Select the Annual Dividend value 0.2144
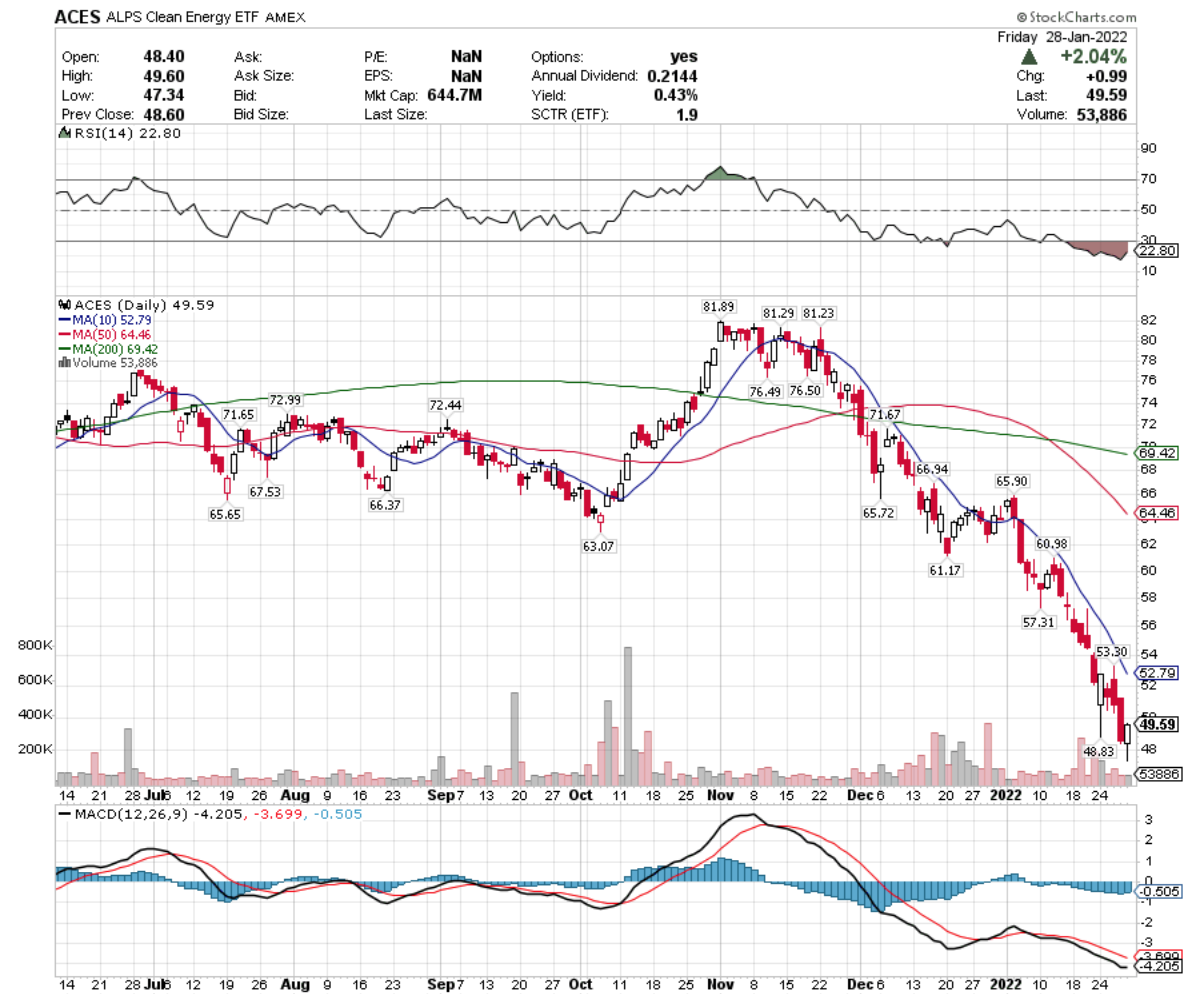This screenshot has height=994, width=1204. [x=673, y=76]
